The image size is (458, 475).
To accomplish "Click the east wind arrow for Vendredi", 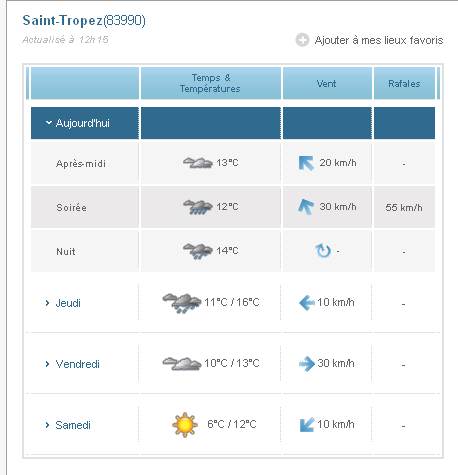I will click(307, 364).
